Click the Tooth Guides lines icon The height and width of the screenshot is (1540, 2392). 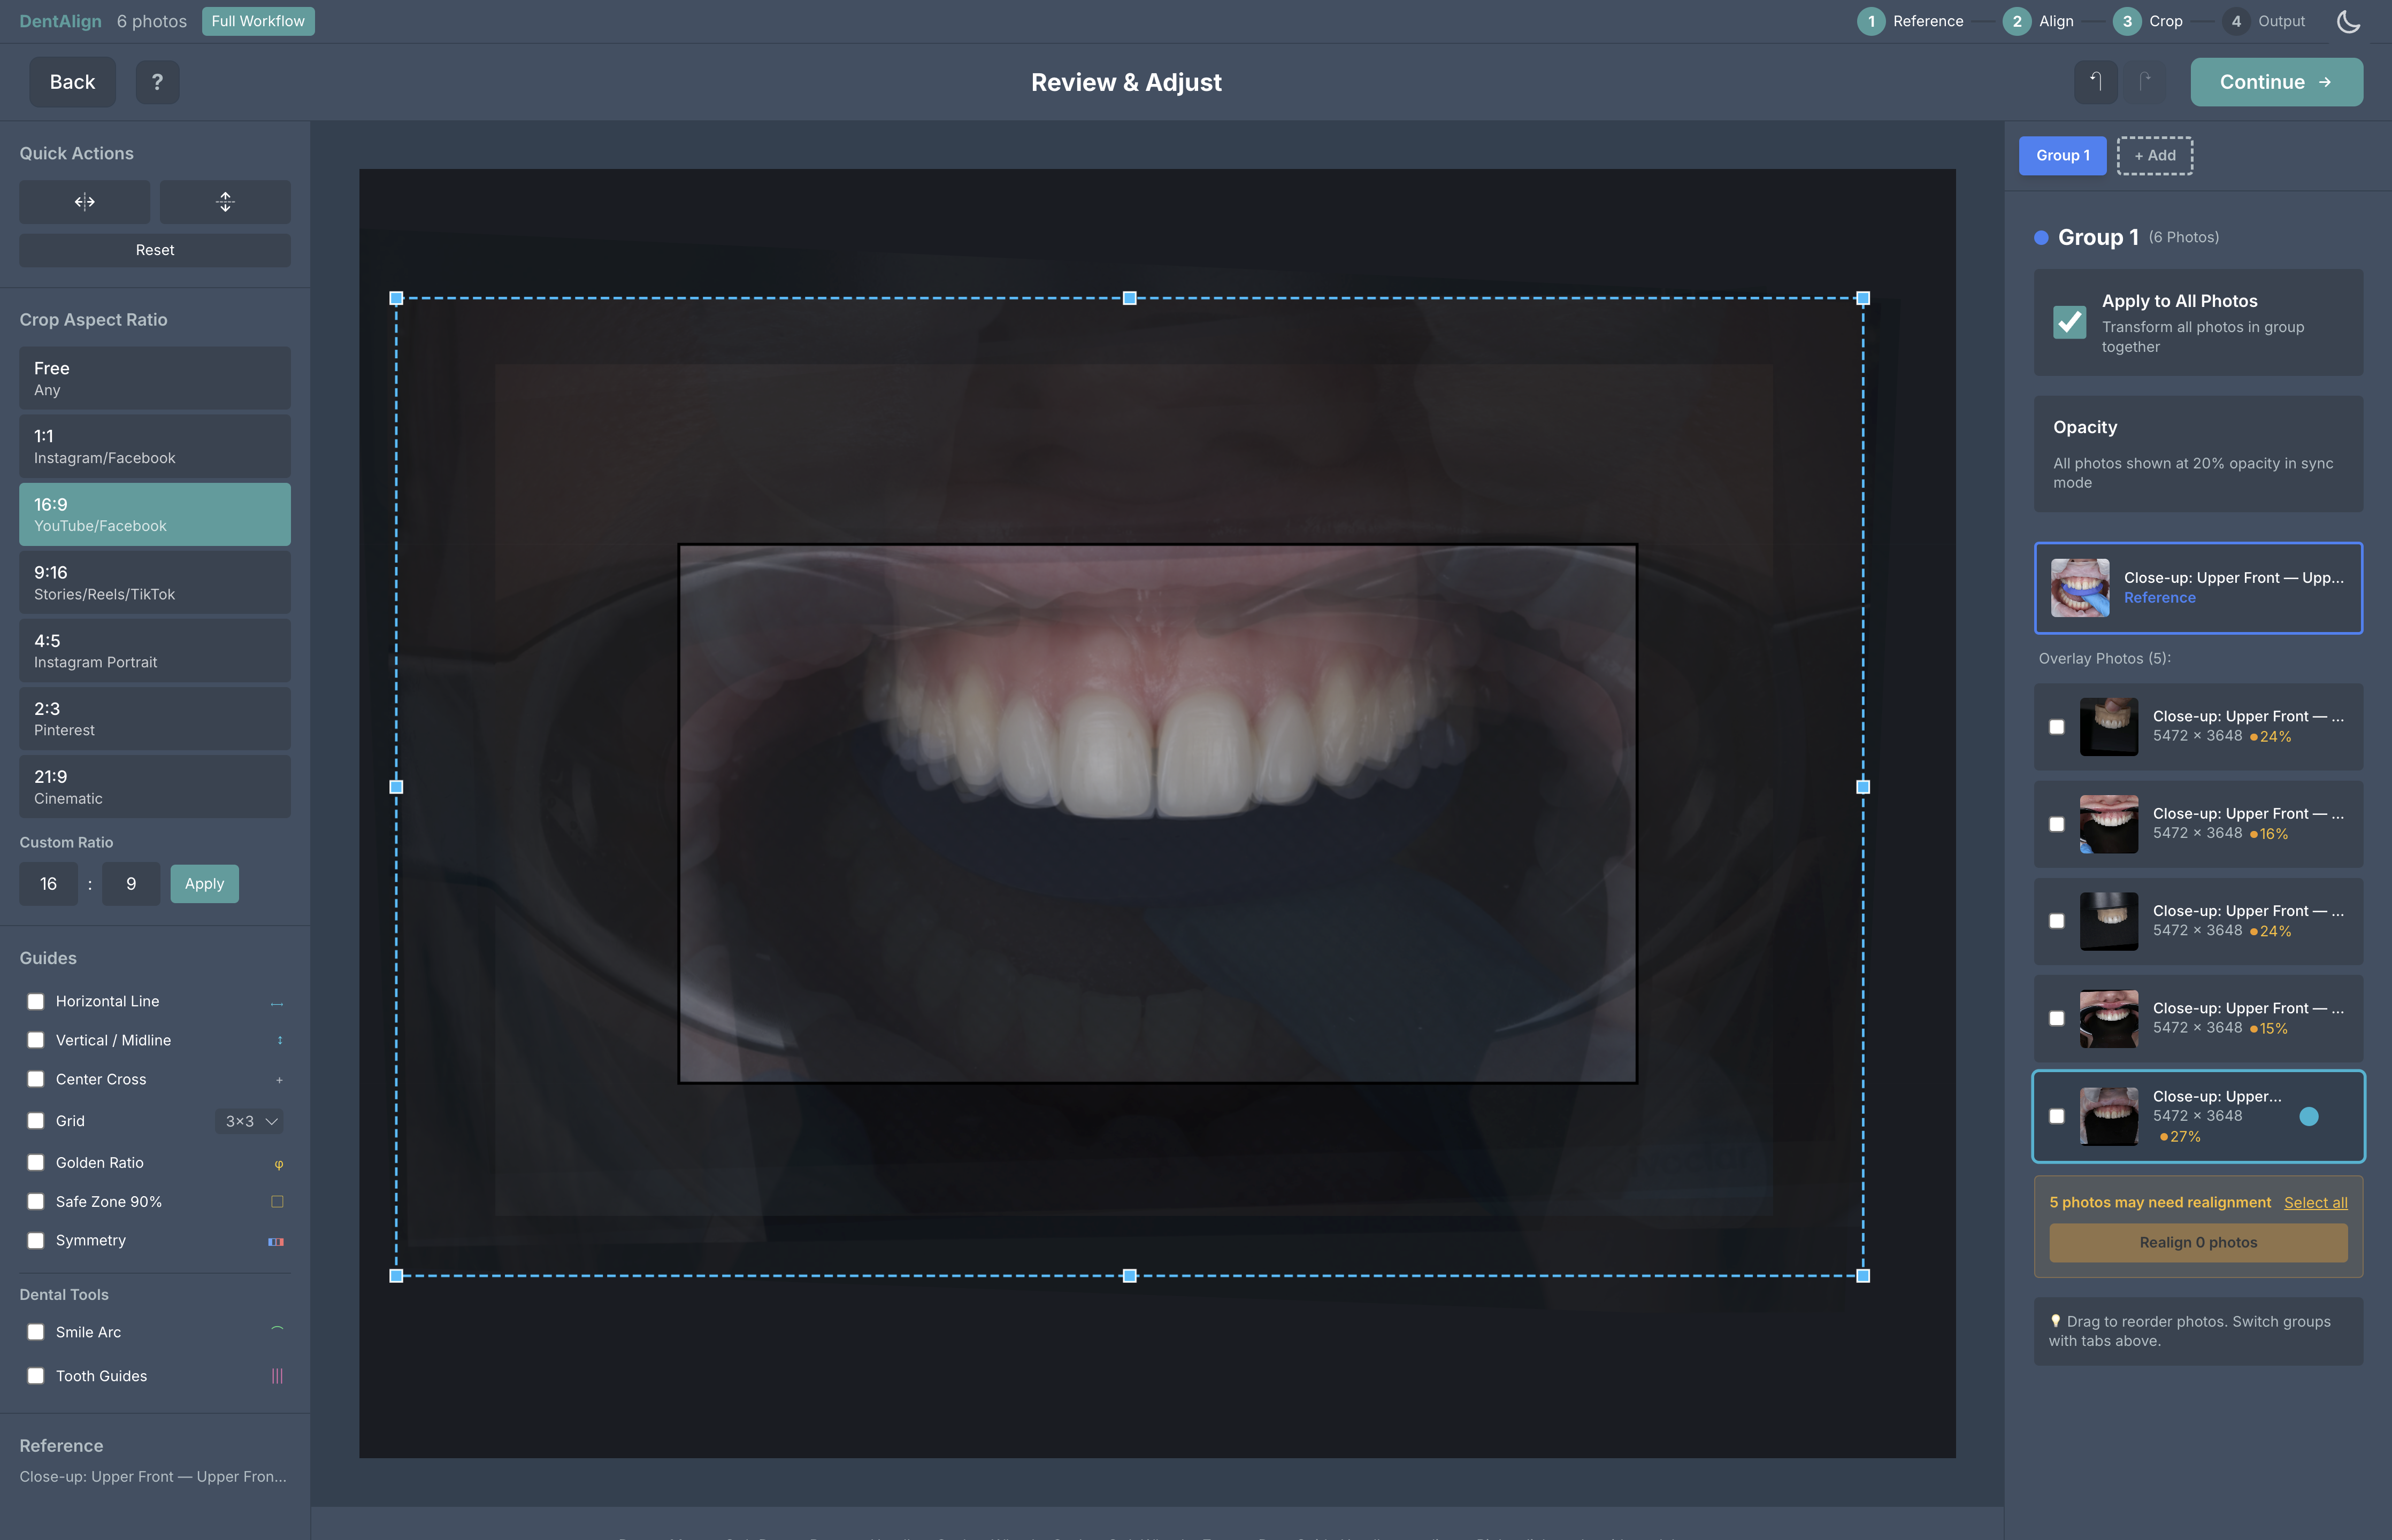point(277,1375)
